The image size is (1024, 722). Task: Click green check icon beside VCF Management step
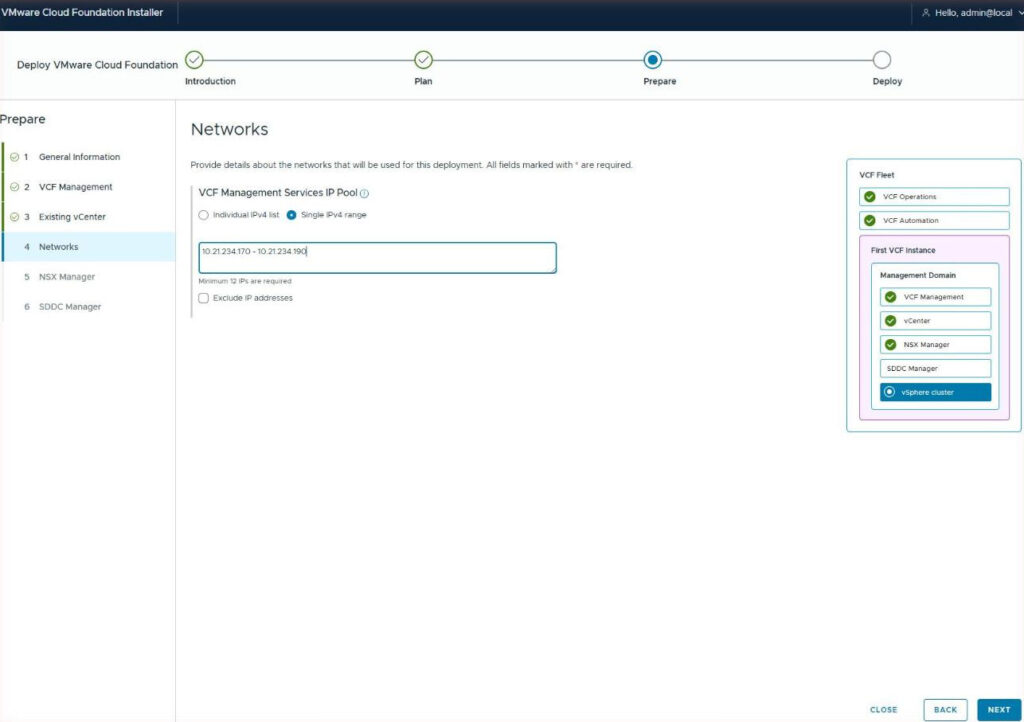click(x=14, y=187)
